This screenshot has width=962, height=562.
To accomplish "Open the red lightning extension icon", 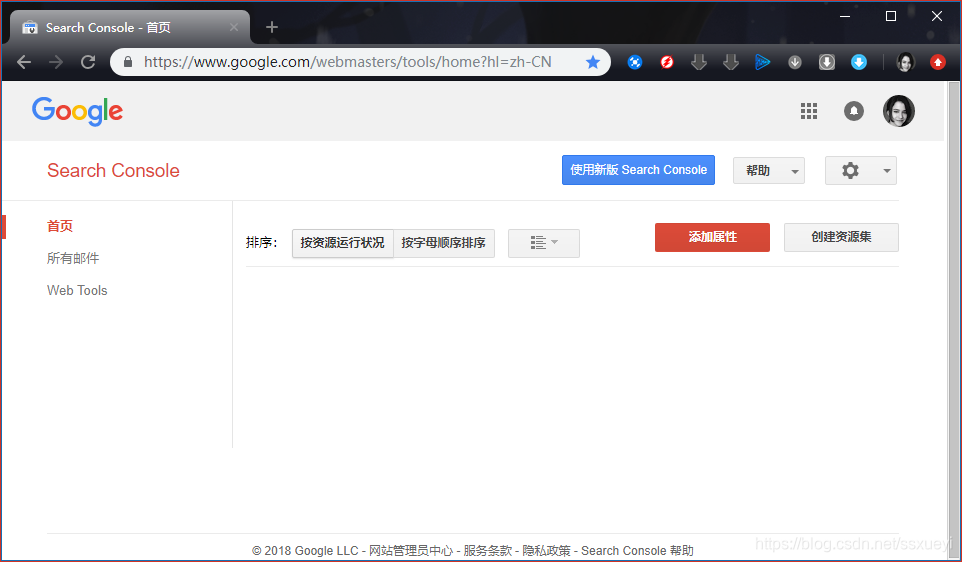I will [x=667, y=62].
